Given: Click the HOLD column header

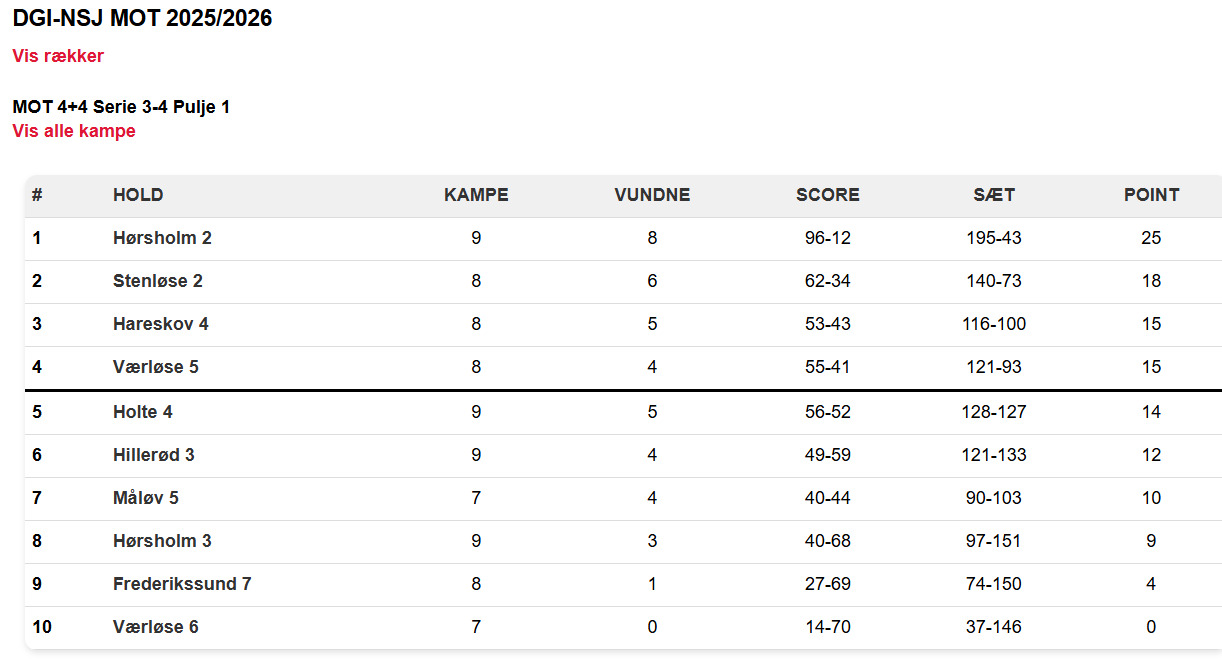Looking at the screenshot, I should 138,195.
